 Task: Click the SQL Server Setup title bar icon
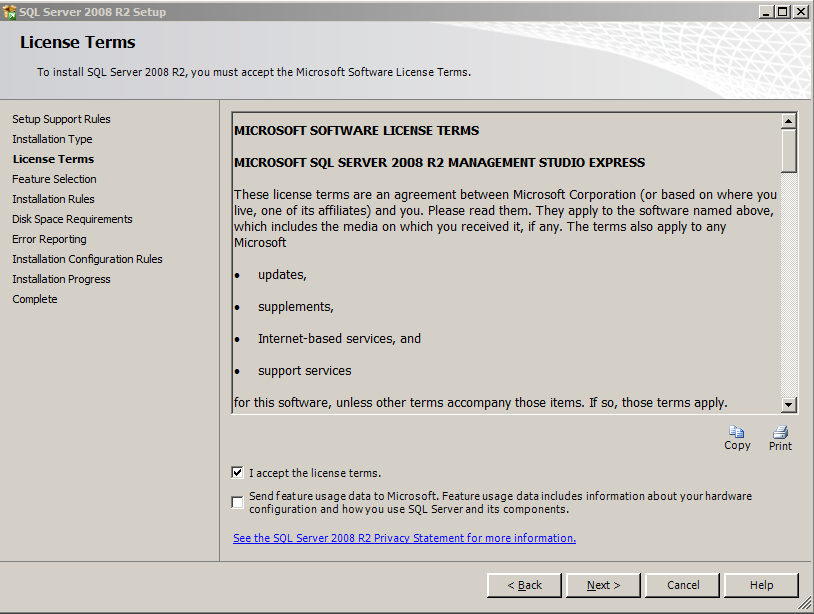click(x=9, y=11)
